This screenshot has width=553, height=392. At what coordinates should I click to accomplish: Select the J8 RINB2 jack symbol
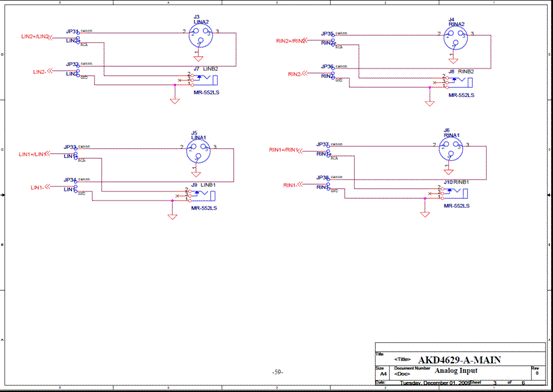(x=459, y=82)
